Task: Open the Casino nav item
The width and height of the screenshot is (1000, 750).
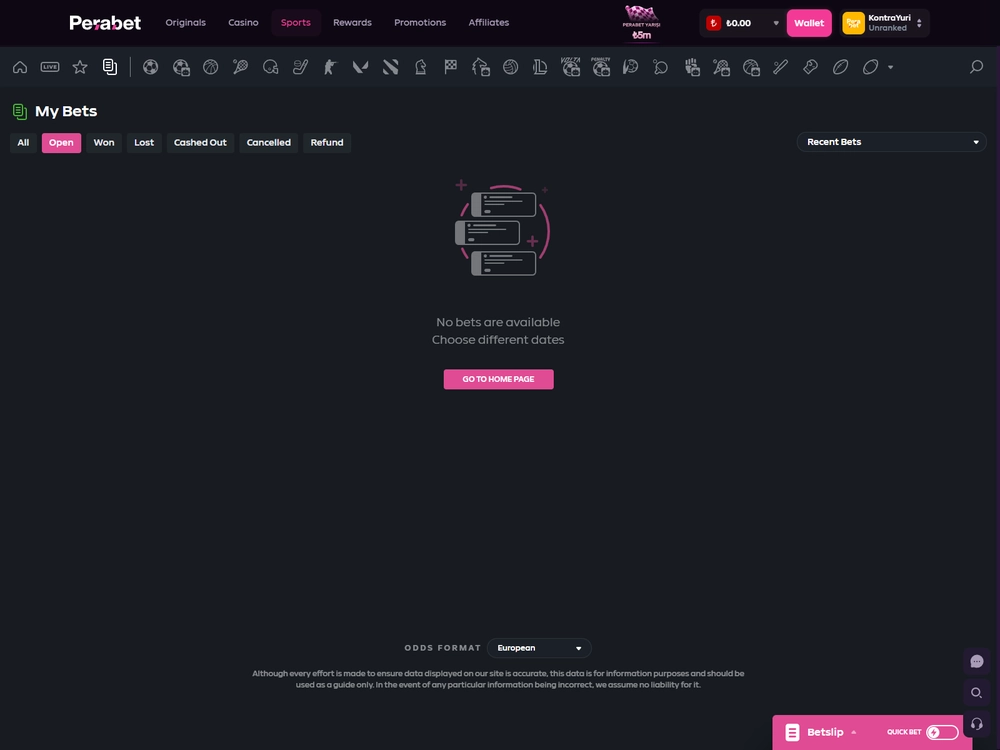Action: 244,22
